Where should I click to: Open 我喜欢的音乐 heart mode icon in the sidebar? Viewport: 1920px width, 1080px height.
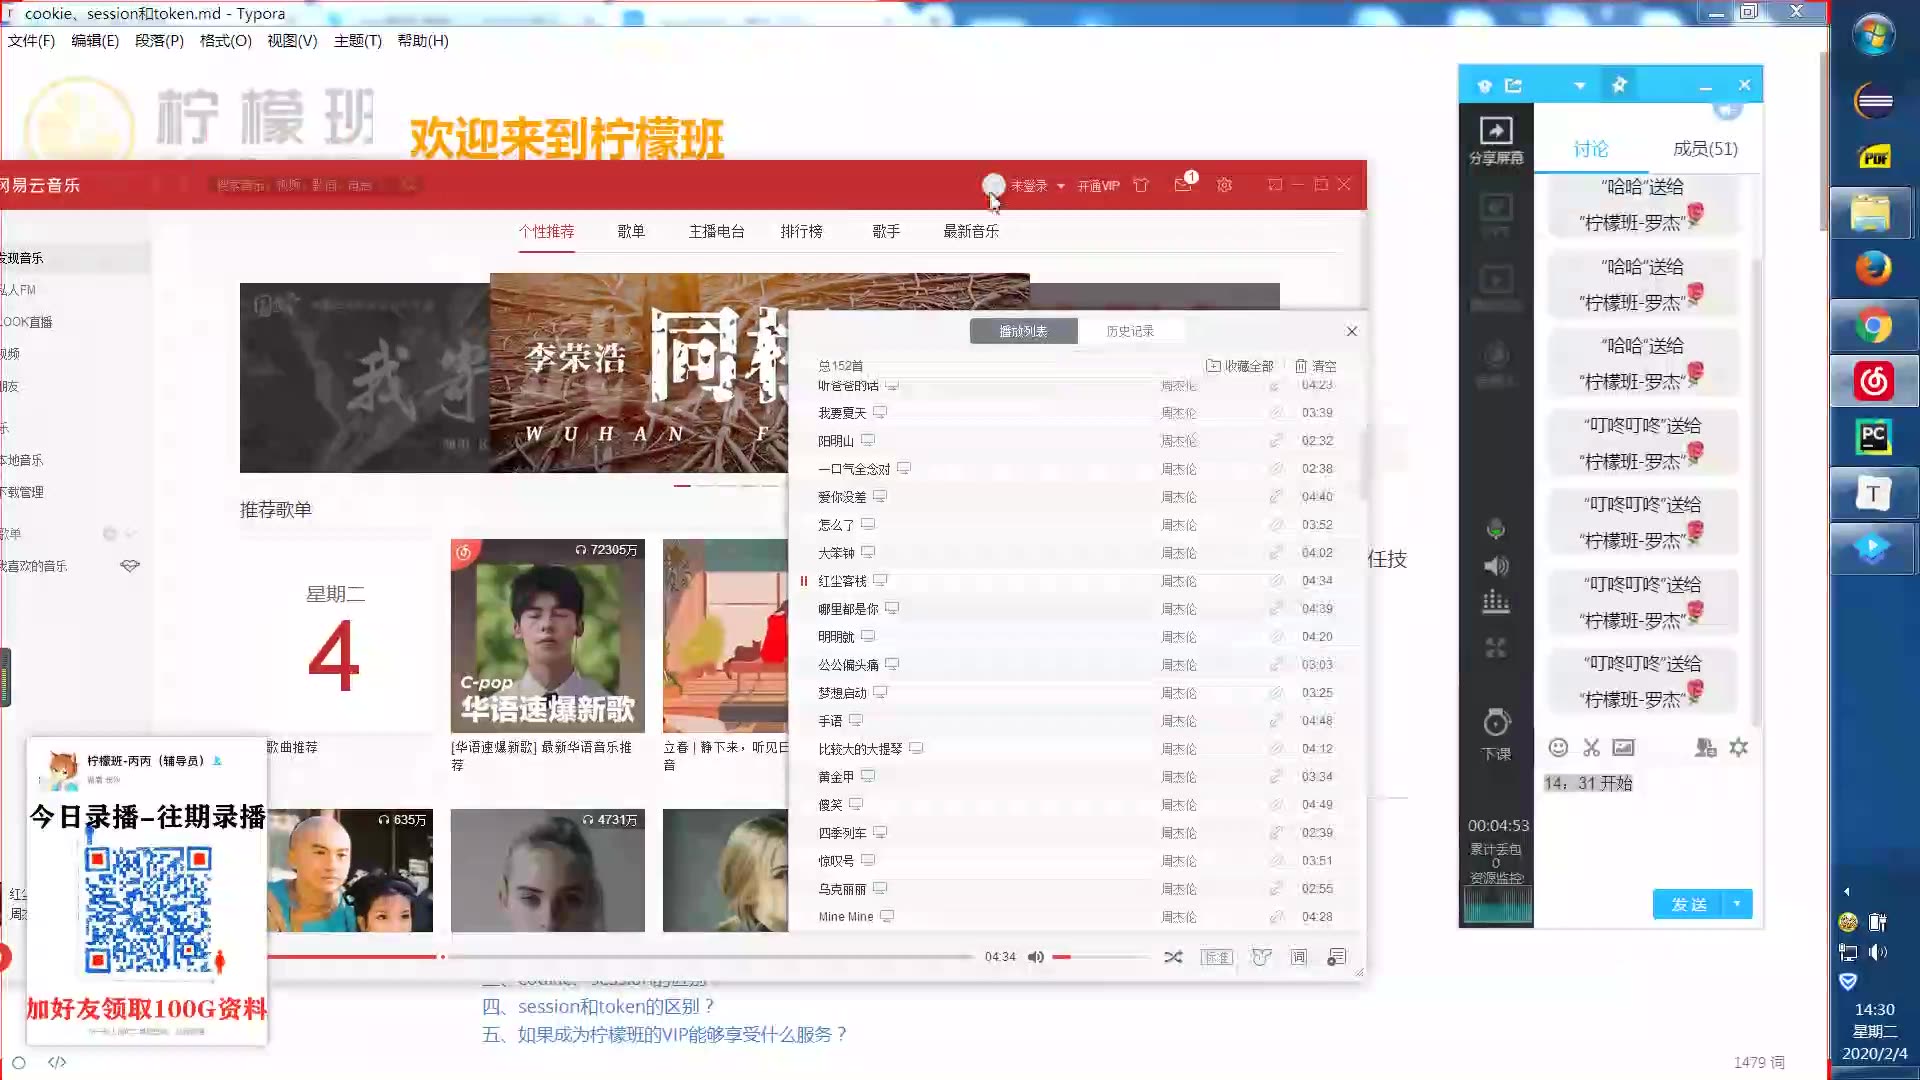click(130, 566)
